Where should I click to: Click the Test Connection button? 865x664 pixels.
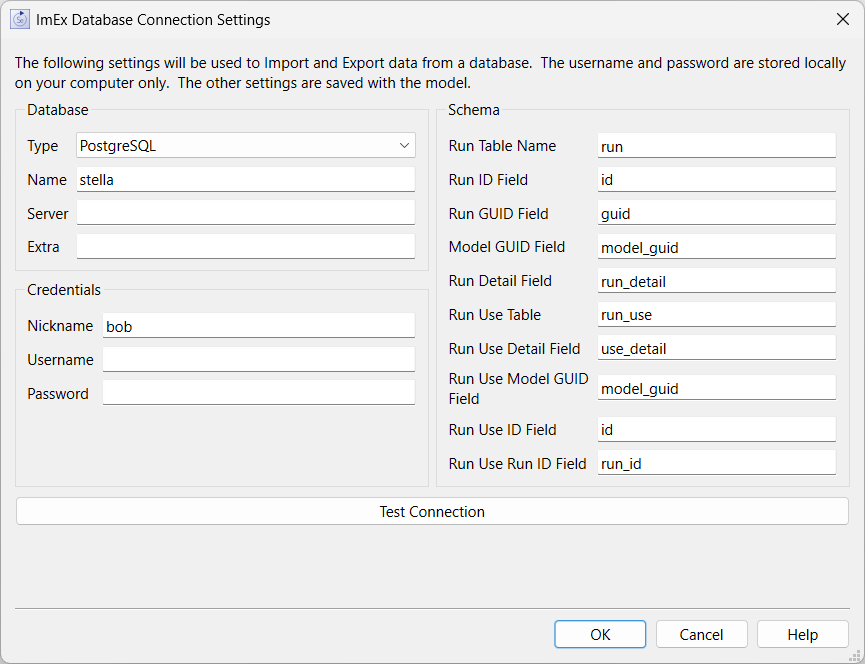pos(432,511)
